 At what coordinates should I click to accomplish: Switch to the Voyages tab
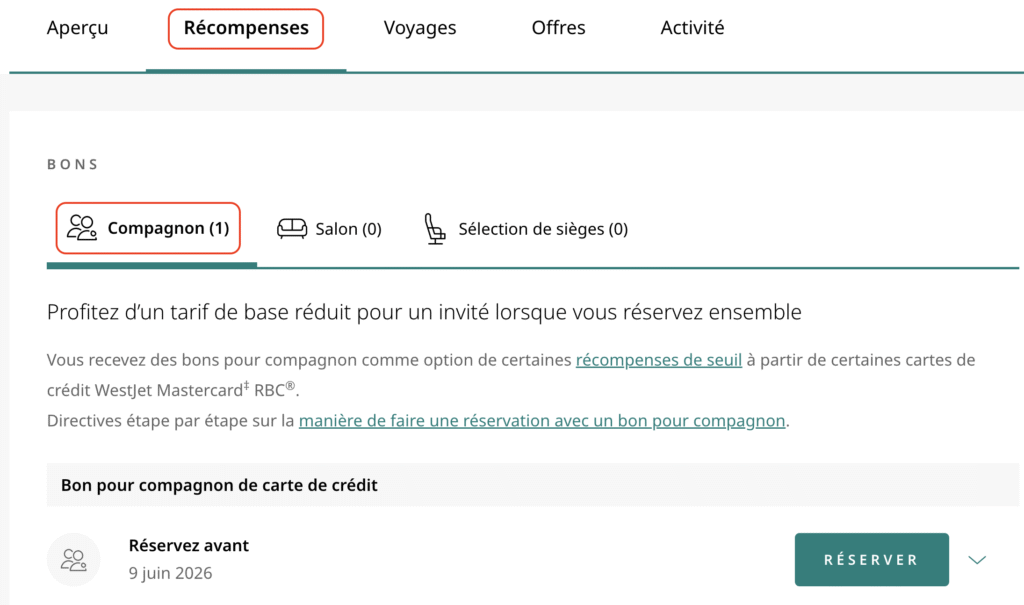[x=420, y=28]
